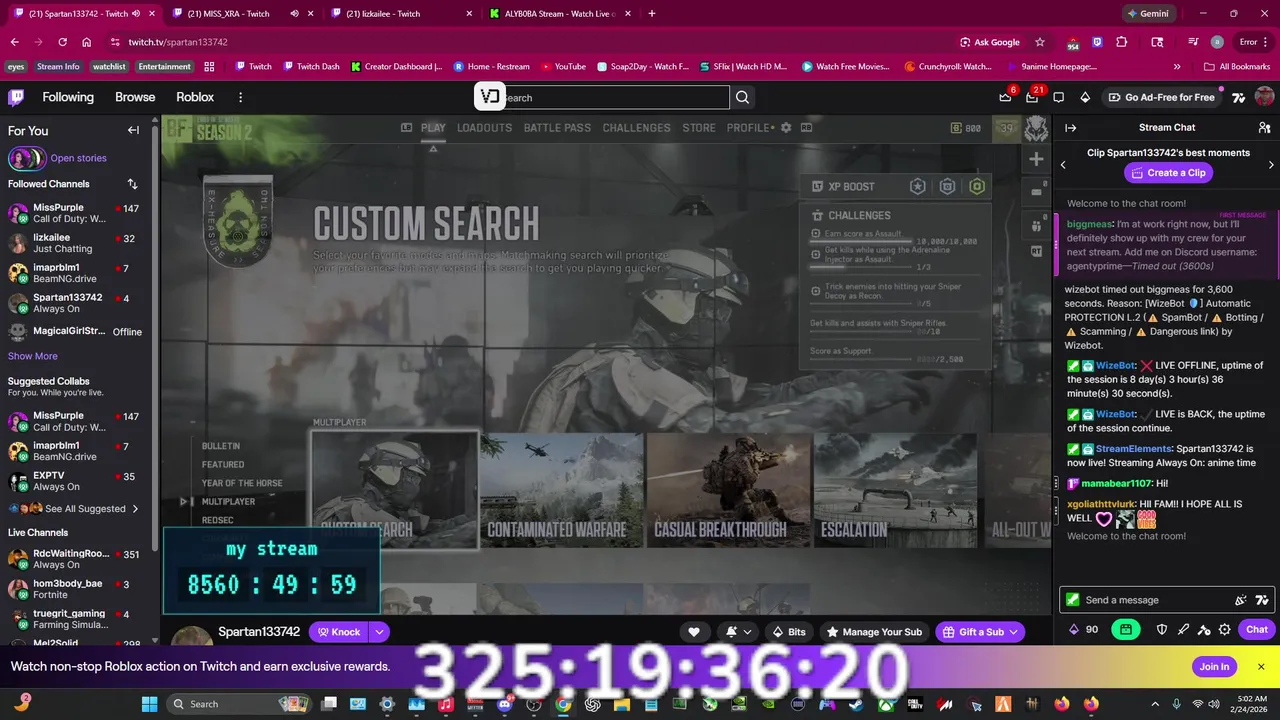Click the Bits cheer button
1280x720 pixels.
click(x=790, y=632)
